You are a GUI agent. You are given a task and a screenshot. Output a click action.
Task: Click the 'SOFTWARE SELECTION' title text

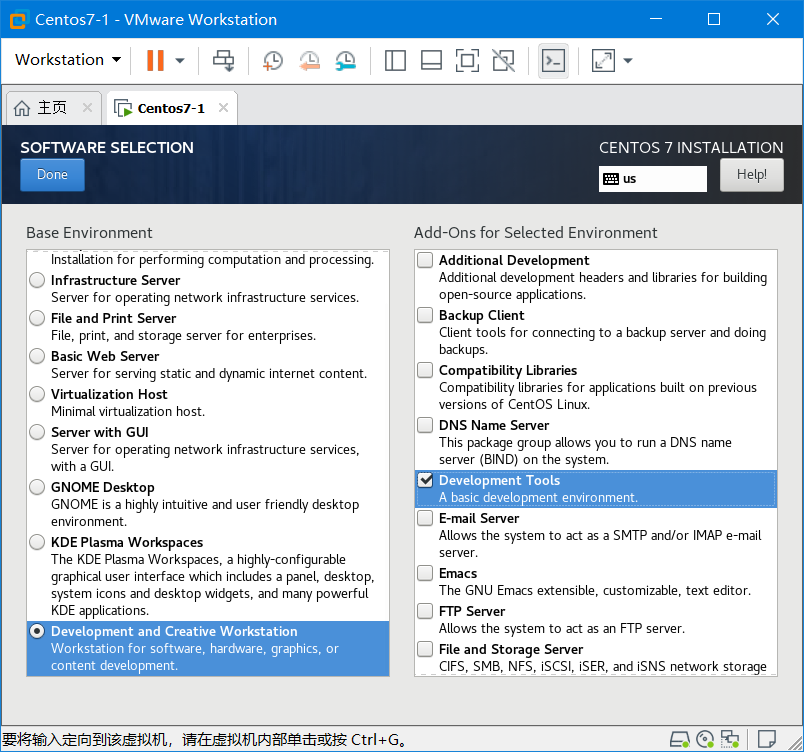[107, 148]
